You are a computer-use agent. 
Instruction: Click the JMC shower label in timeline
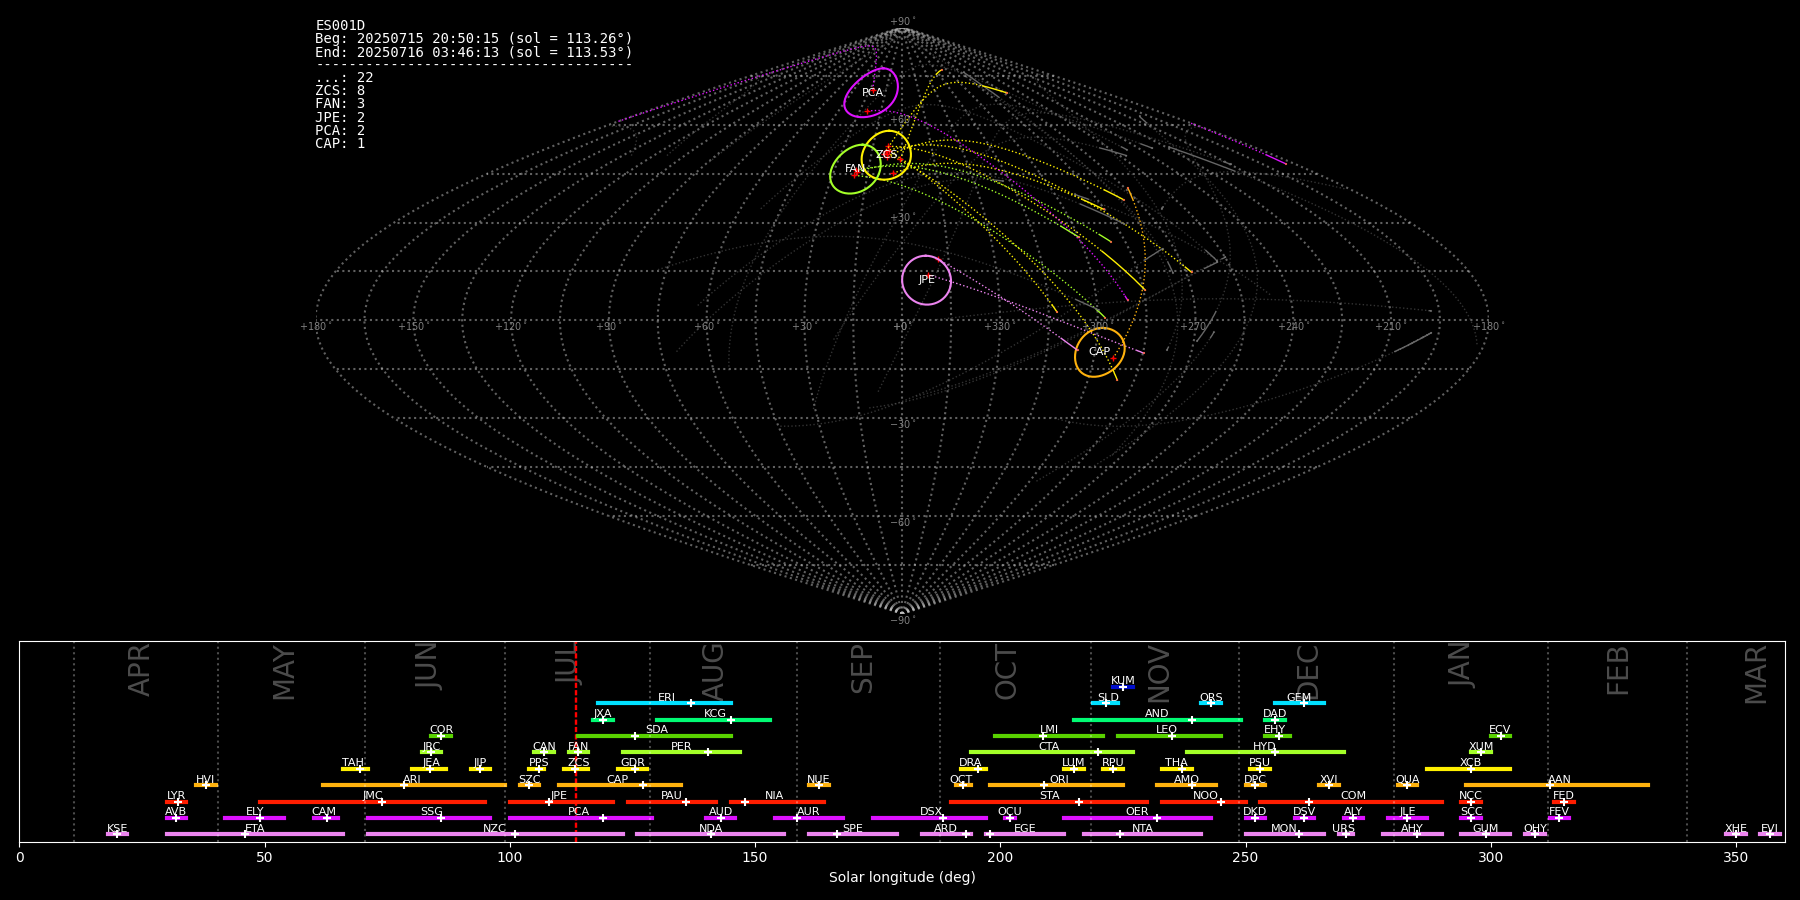[x=373, y=796]
